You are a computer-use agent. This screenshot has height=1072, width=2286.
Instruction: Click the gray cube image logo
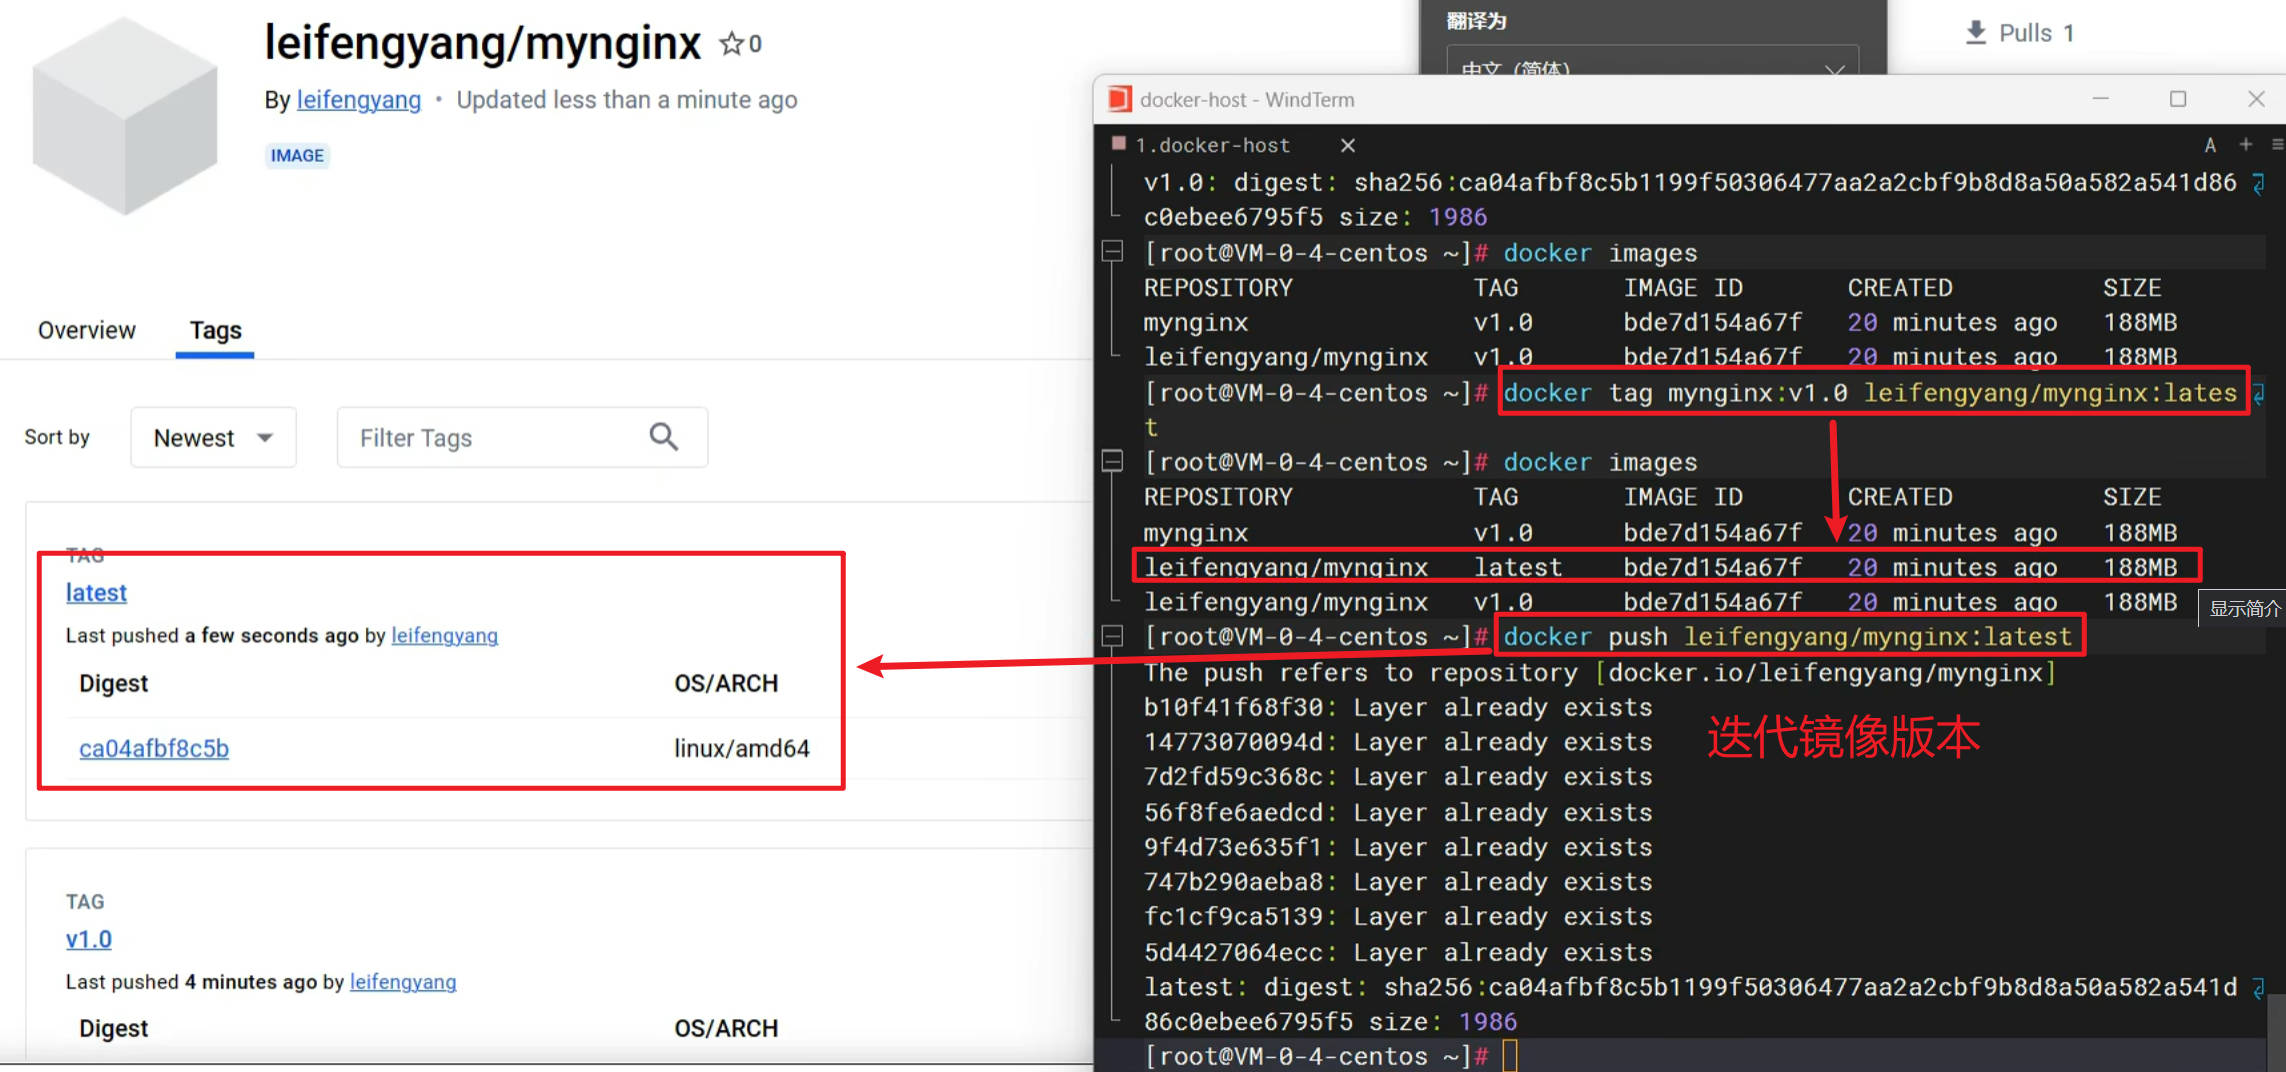125,116
